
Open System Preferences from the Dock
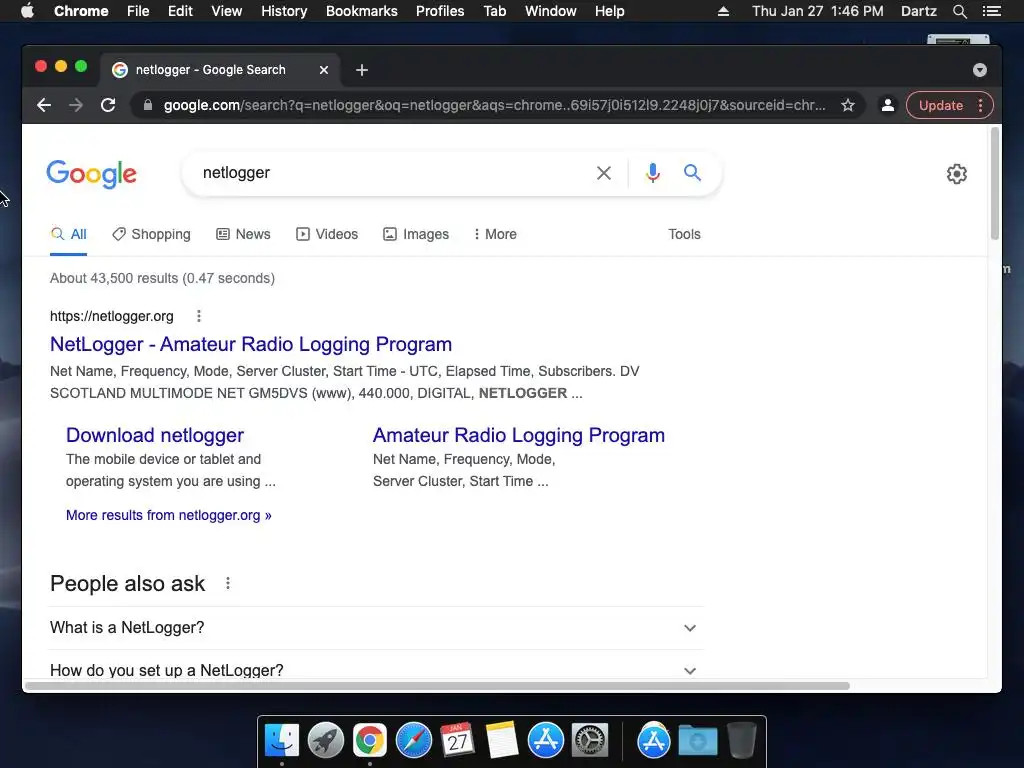coord(590,741)
